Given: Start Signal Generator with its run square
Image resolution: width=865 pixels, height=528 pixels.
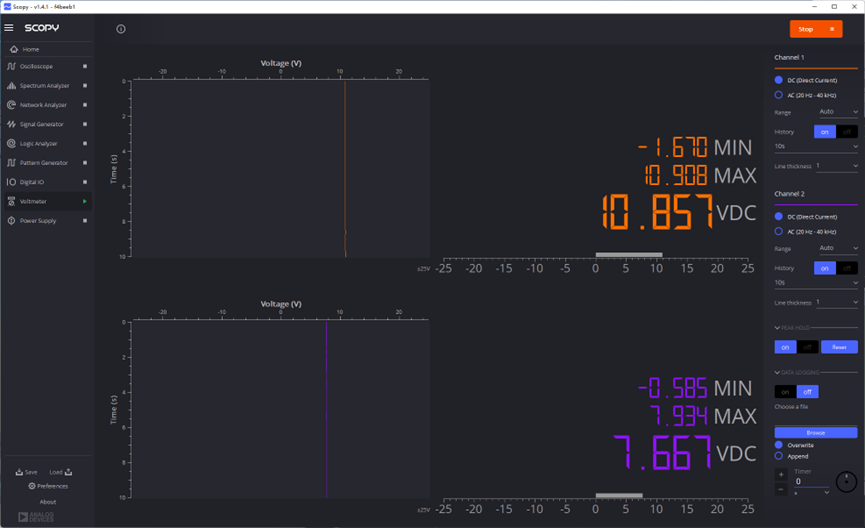Looking at the screenshot, I should pyautogui.click(x=85, y=124).
